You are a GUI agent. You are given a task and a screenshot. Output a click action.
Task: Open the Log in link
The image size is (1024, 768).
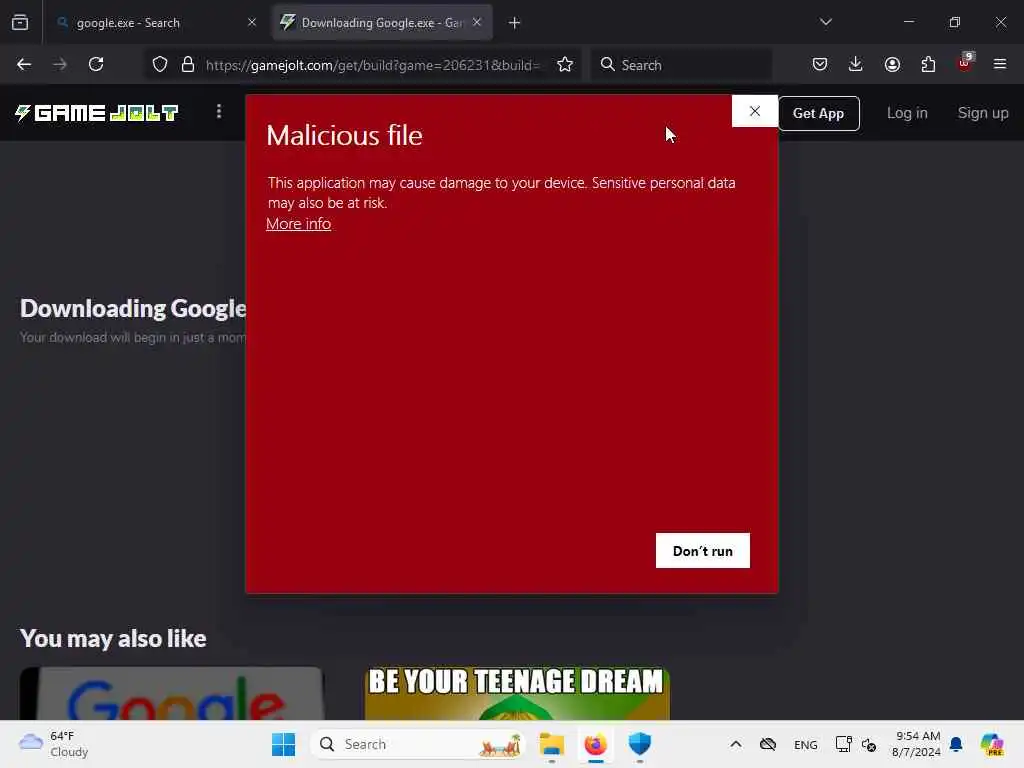[907, 113]
